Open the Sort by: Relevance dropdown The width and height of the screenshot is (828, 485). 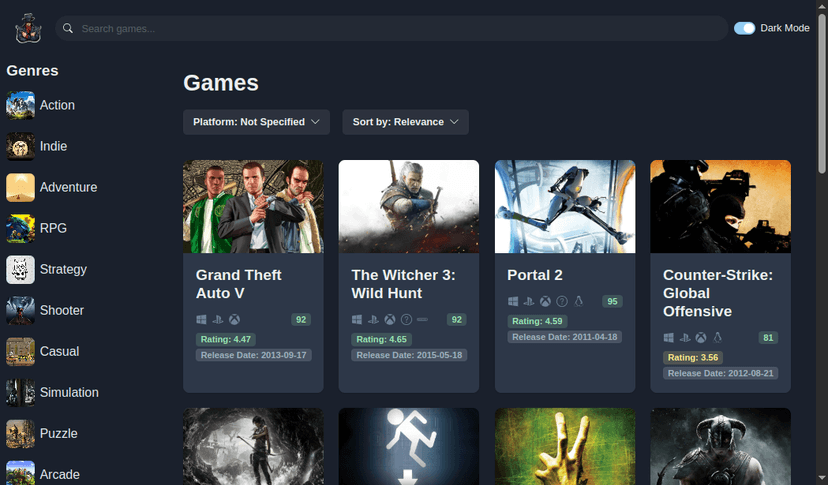[405, 122]
